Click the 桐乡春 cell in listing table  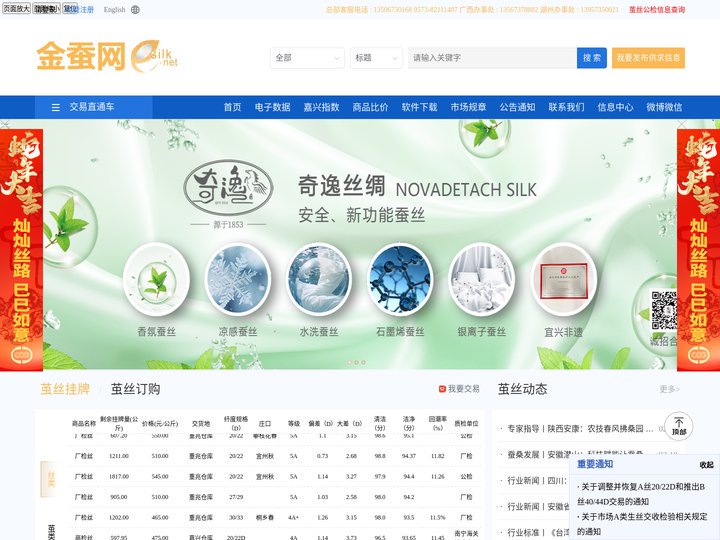click(x=265, y=518)
